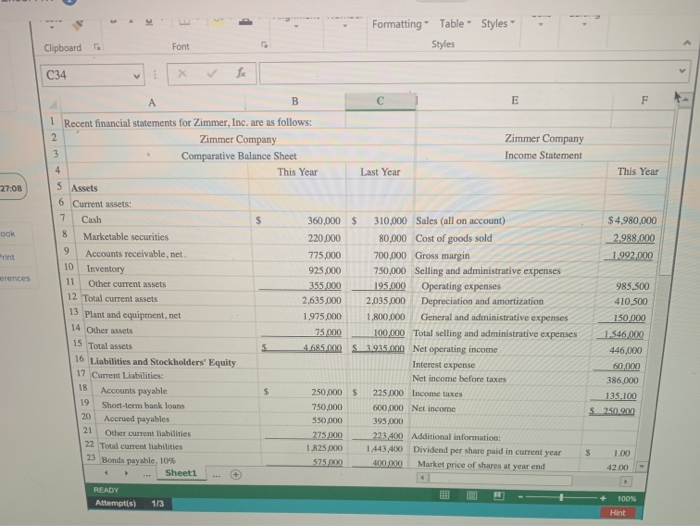The height and width of the screenshot is (526, 700).
Task: Select column A header
Action: [152, 103]
